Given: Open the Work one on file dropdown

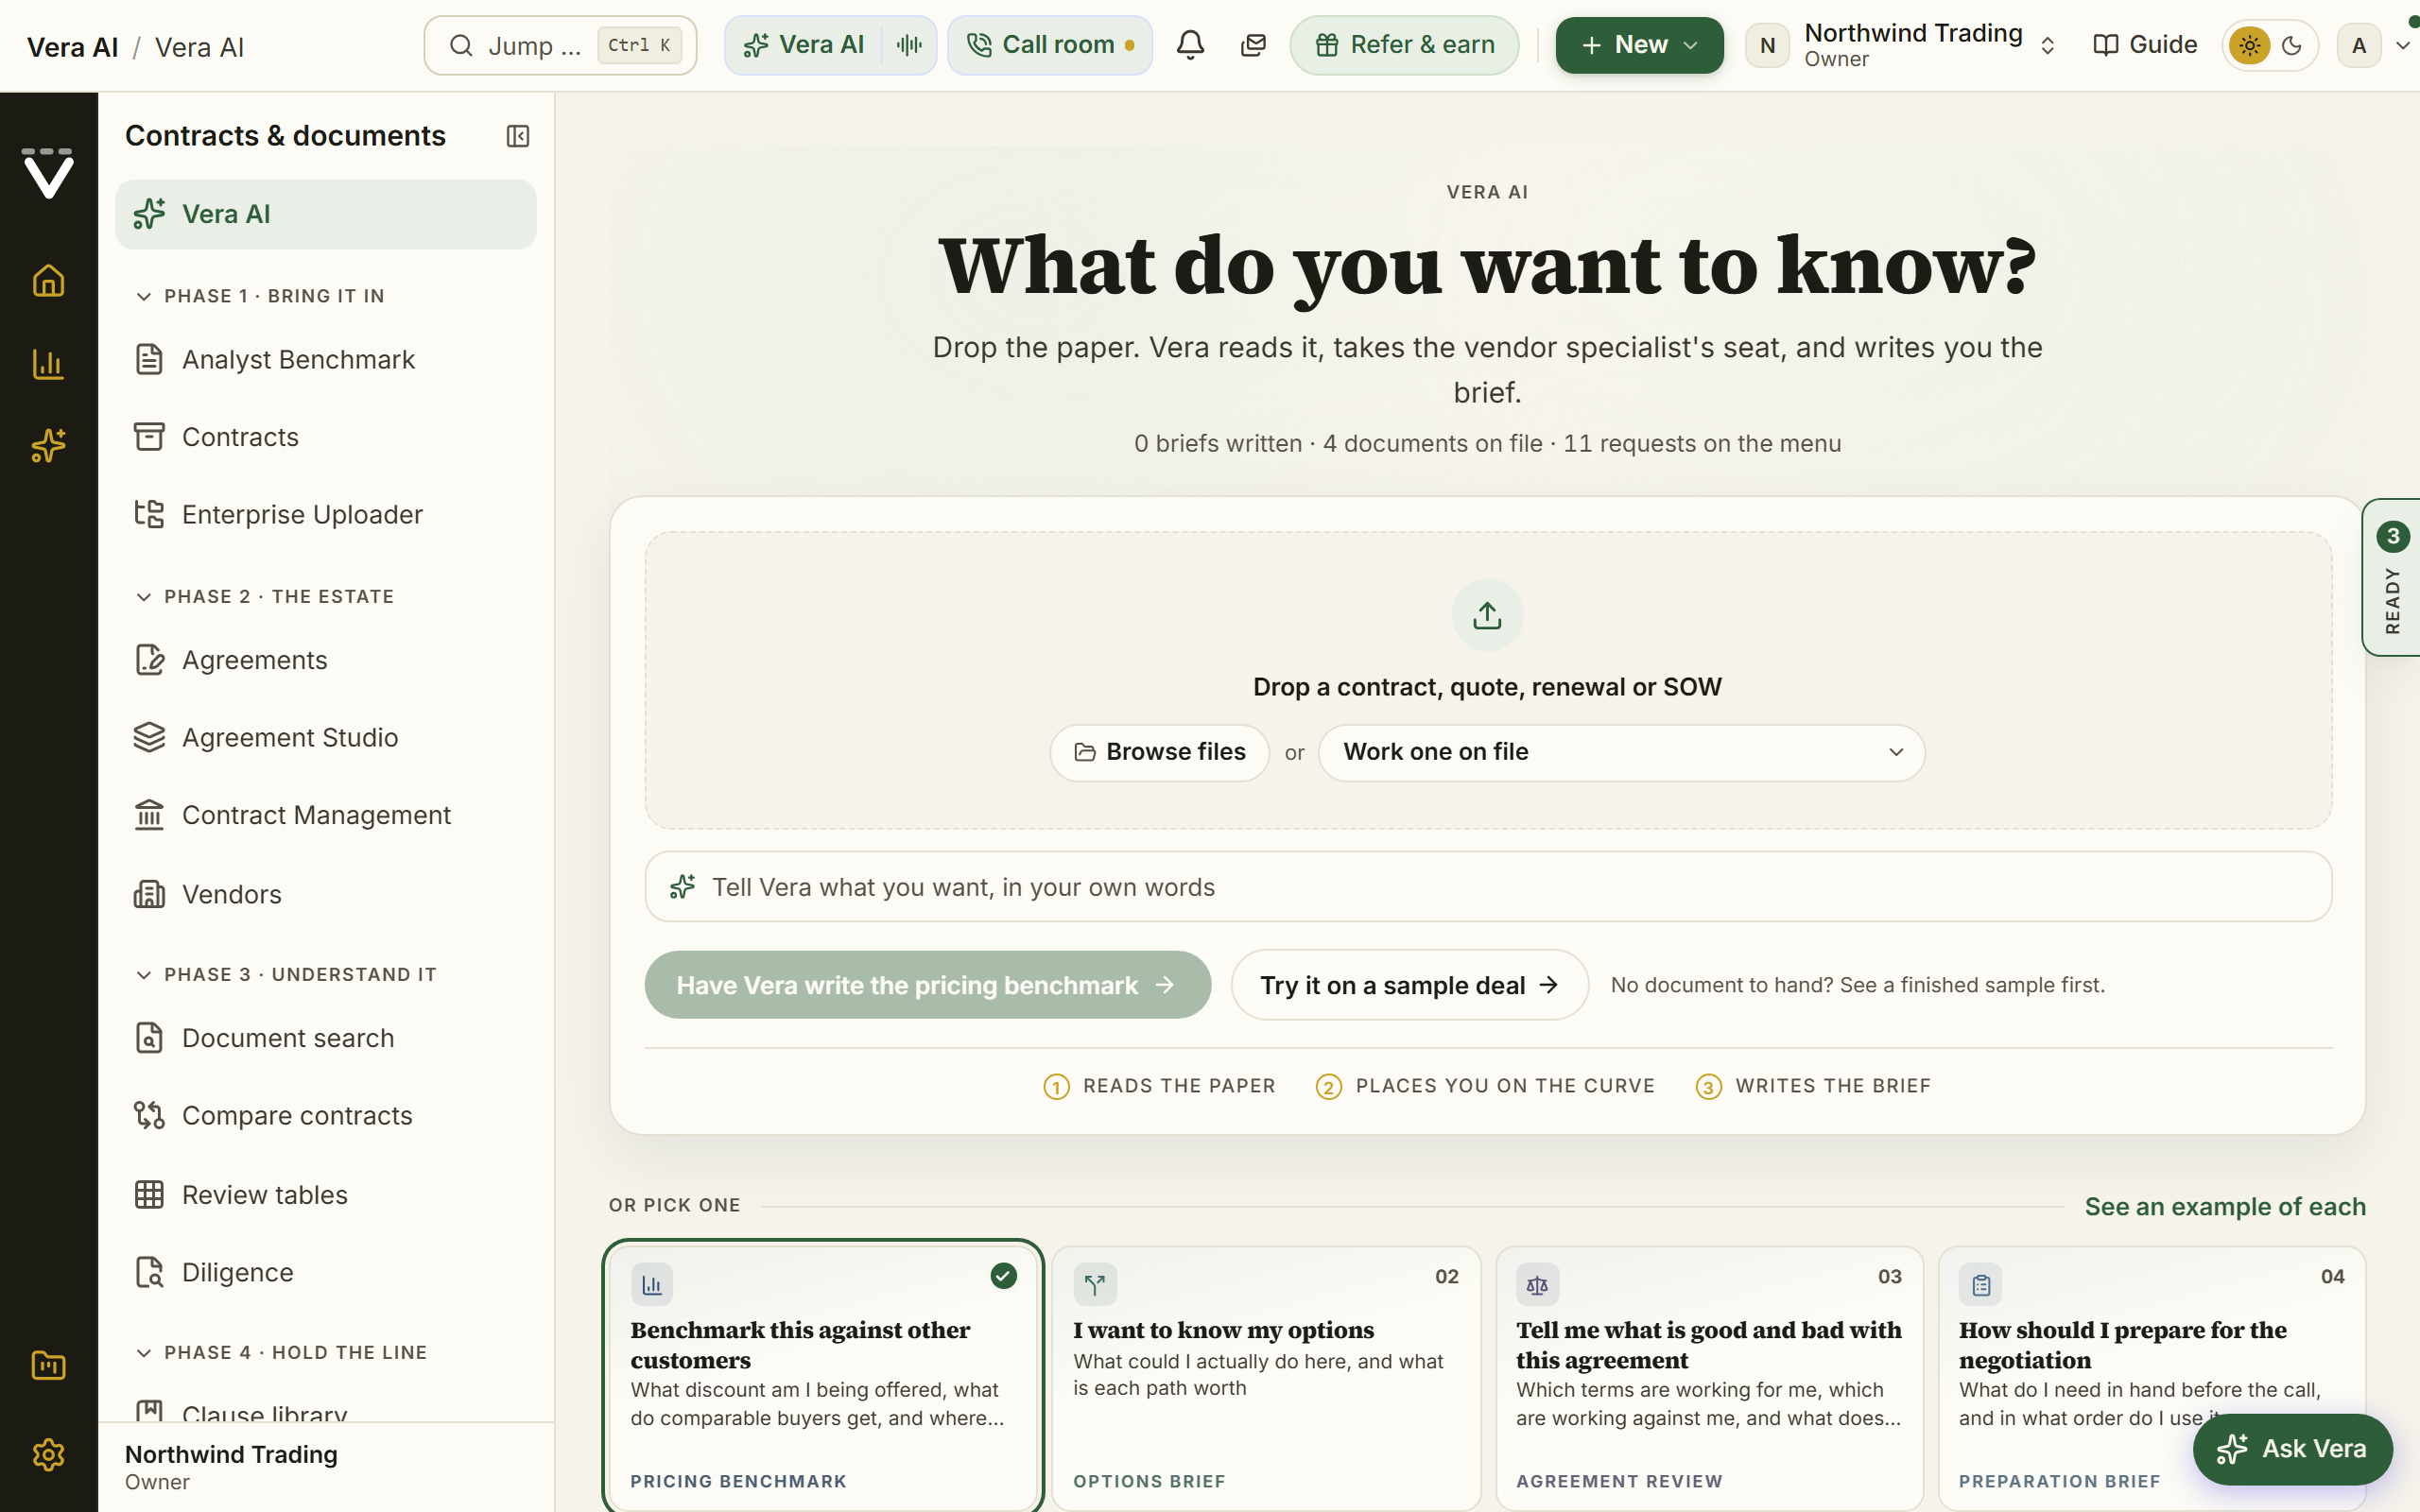Looking at the screenshot, I should 1621,752.
